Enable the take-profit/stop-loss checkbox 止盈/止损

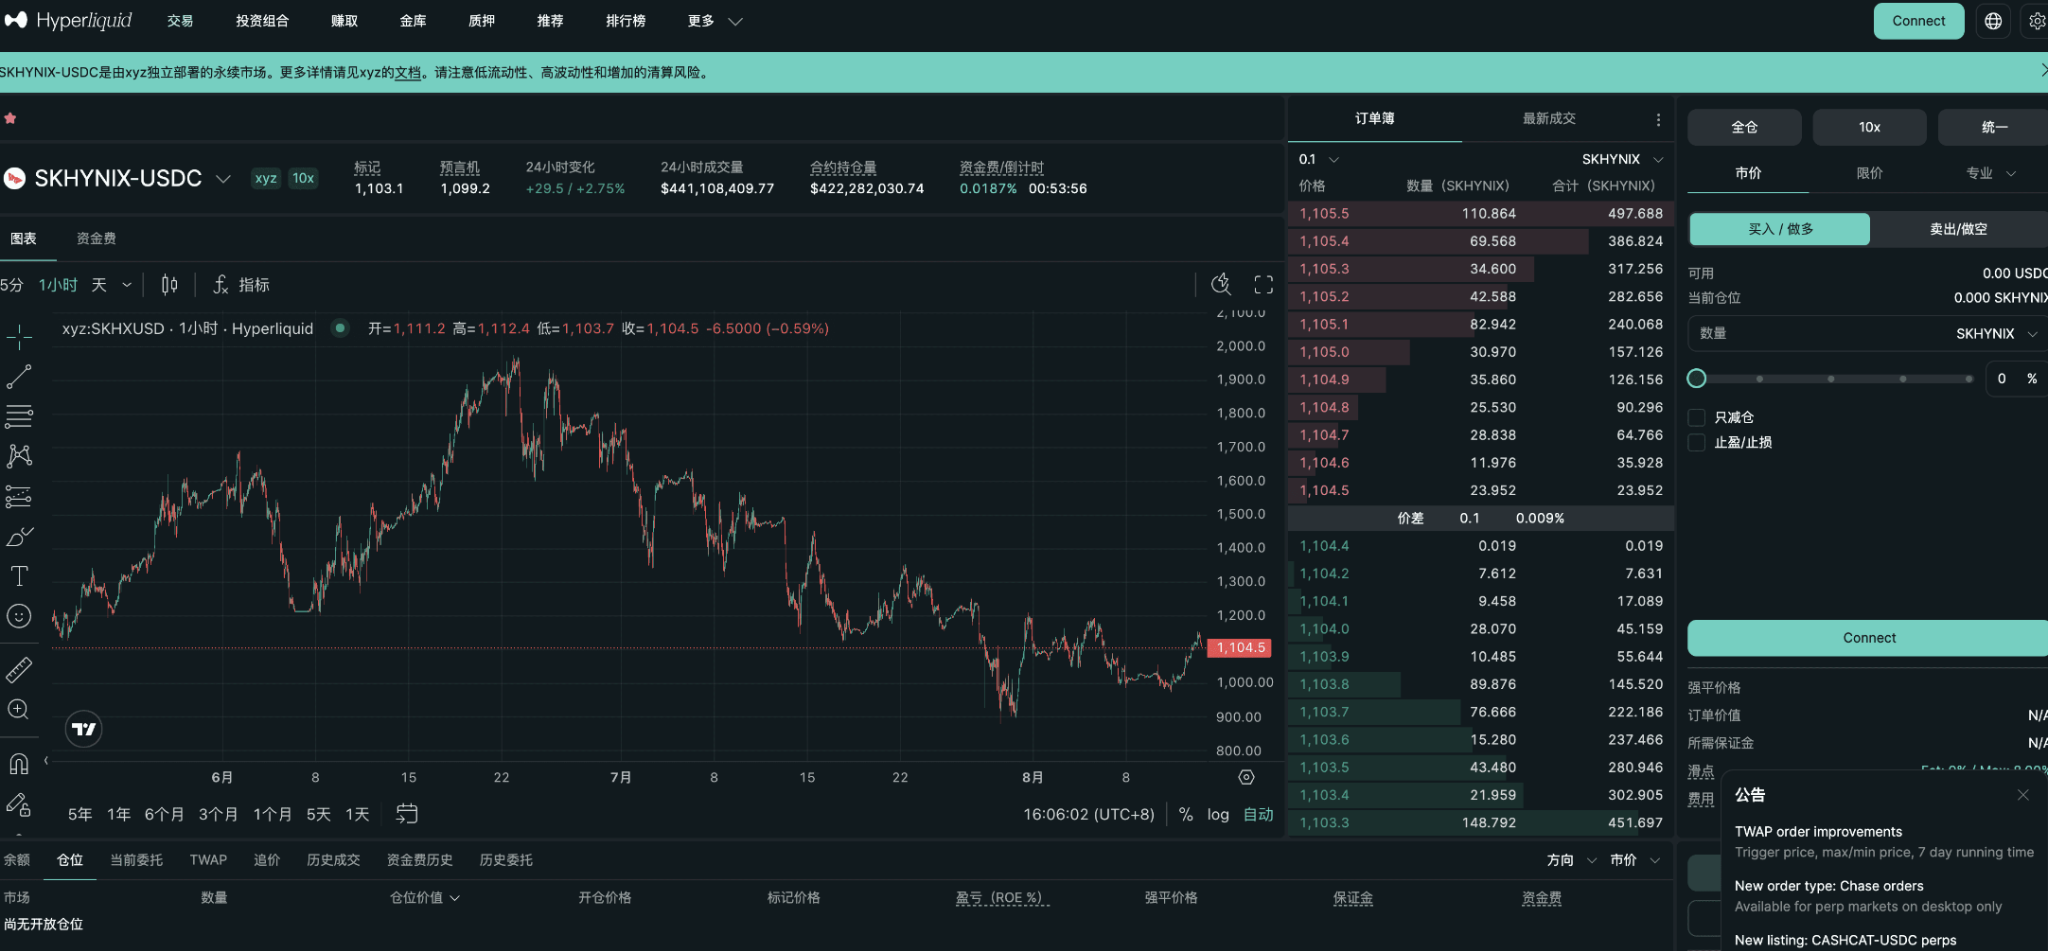(1697, 442)
